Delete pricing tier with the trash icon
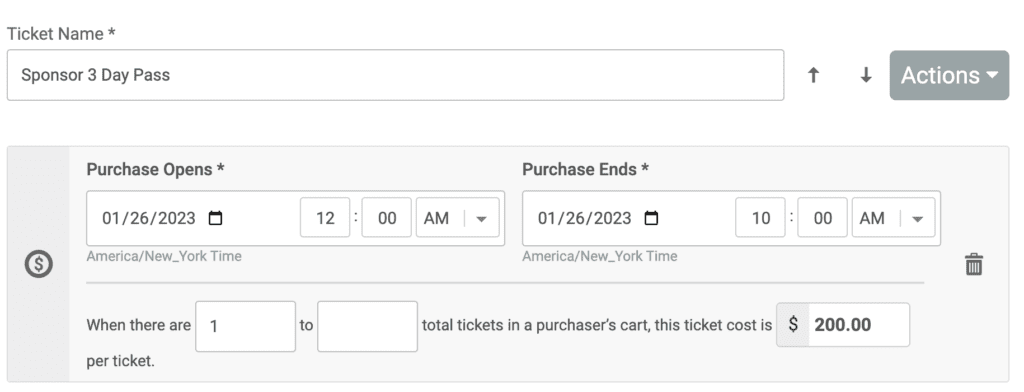The height and width of the screenshot is (392, 1024). click(974, 265)
